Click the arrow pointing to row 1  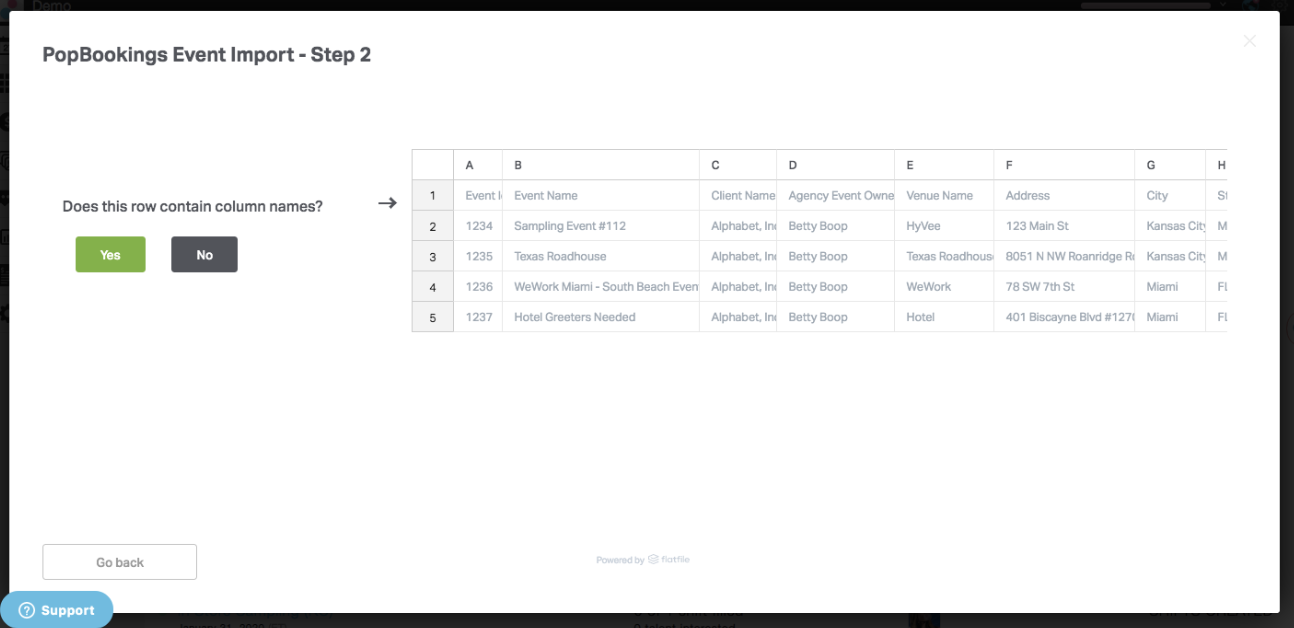point(387,203)
